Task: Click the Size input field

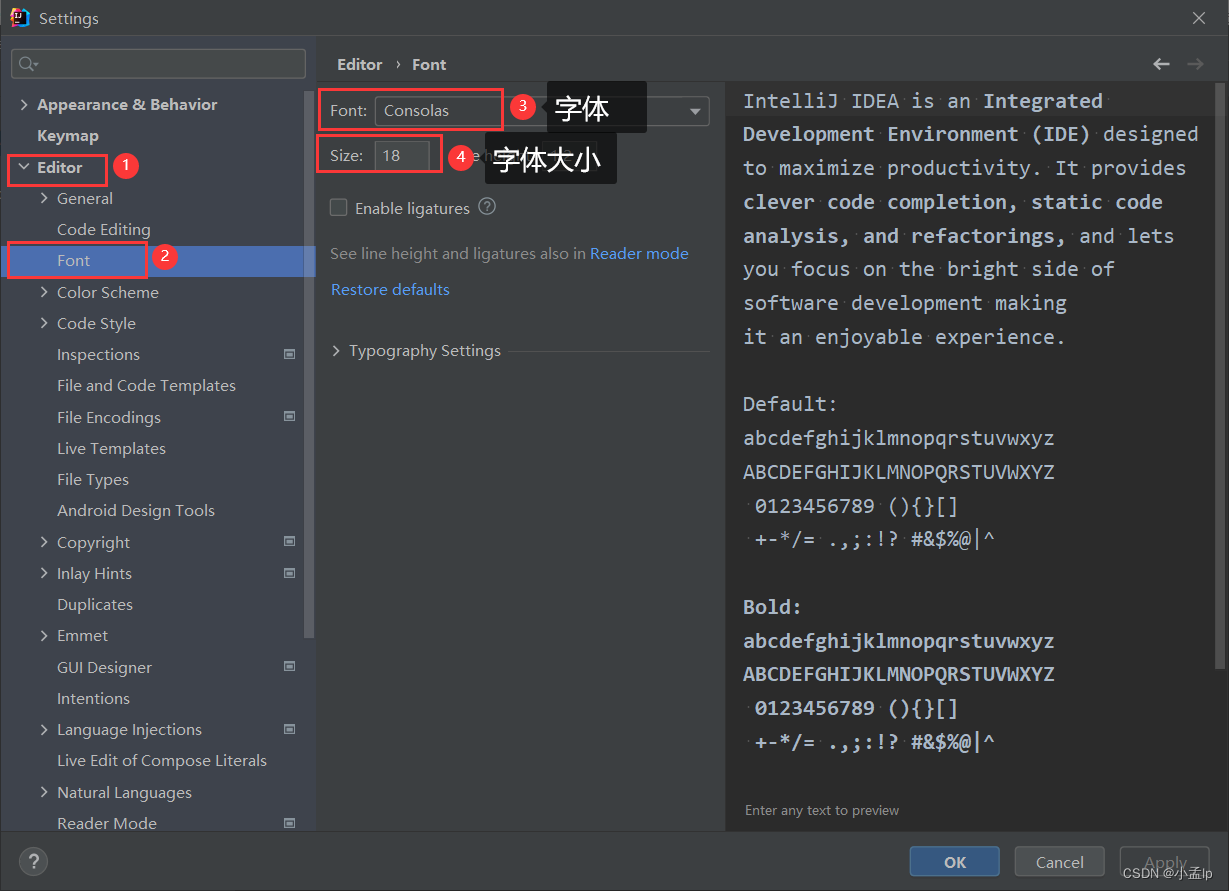Action: 402,155
